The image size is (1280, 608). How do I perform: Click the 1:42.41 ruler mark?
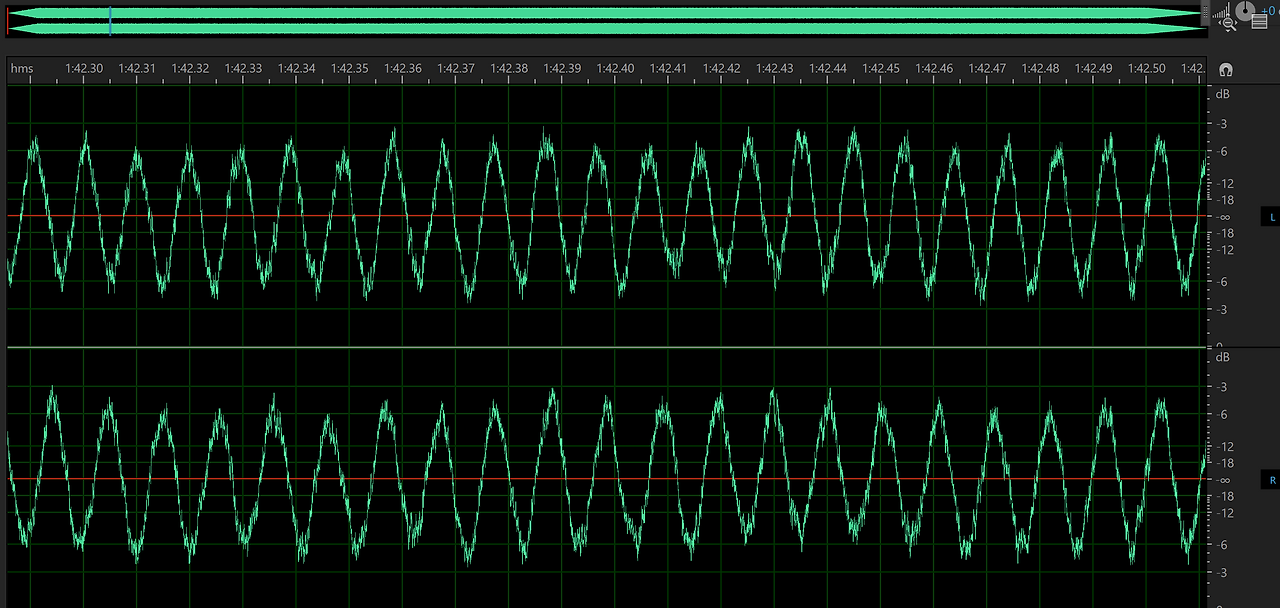[x=668, y=69]
